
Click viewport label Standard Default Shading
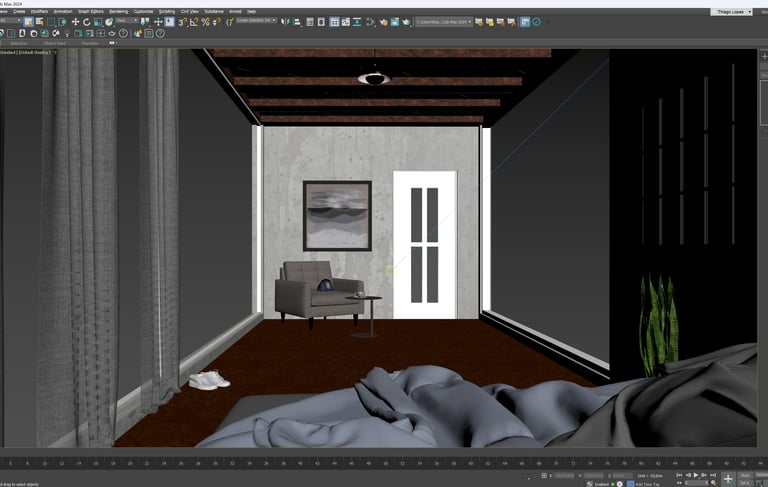click(25, 52)
